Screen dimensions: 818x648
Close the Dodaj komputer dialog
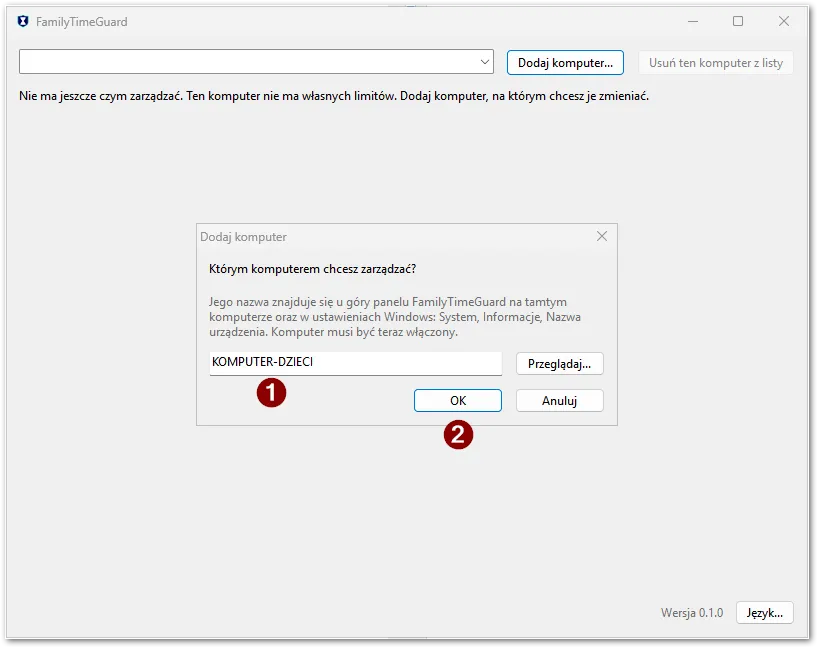coord(602,236)
